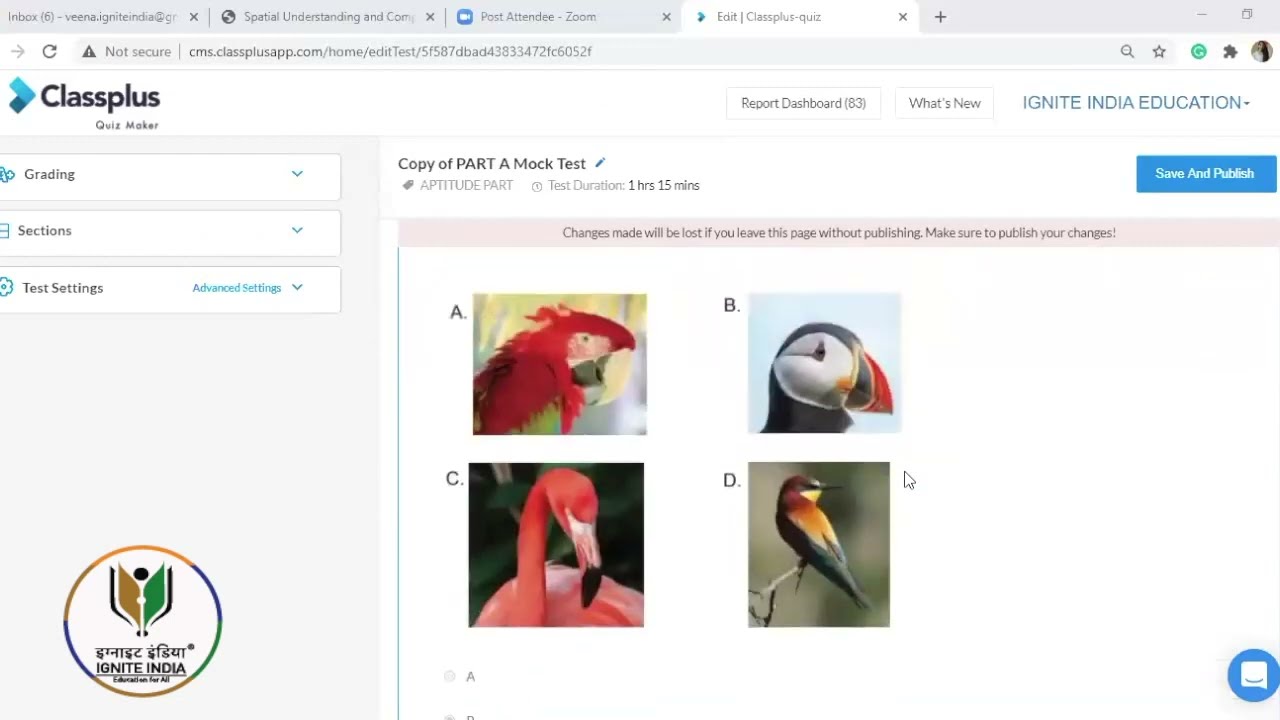The height and width of the screenshot is (720, 1280).
Task: Click the Grading label
Action: [49, 174]
